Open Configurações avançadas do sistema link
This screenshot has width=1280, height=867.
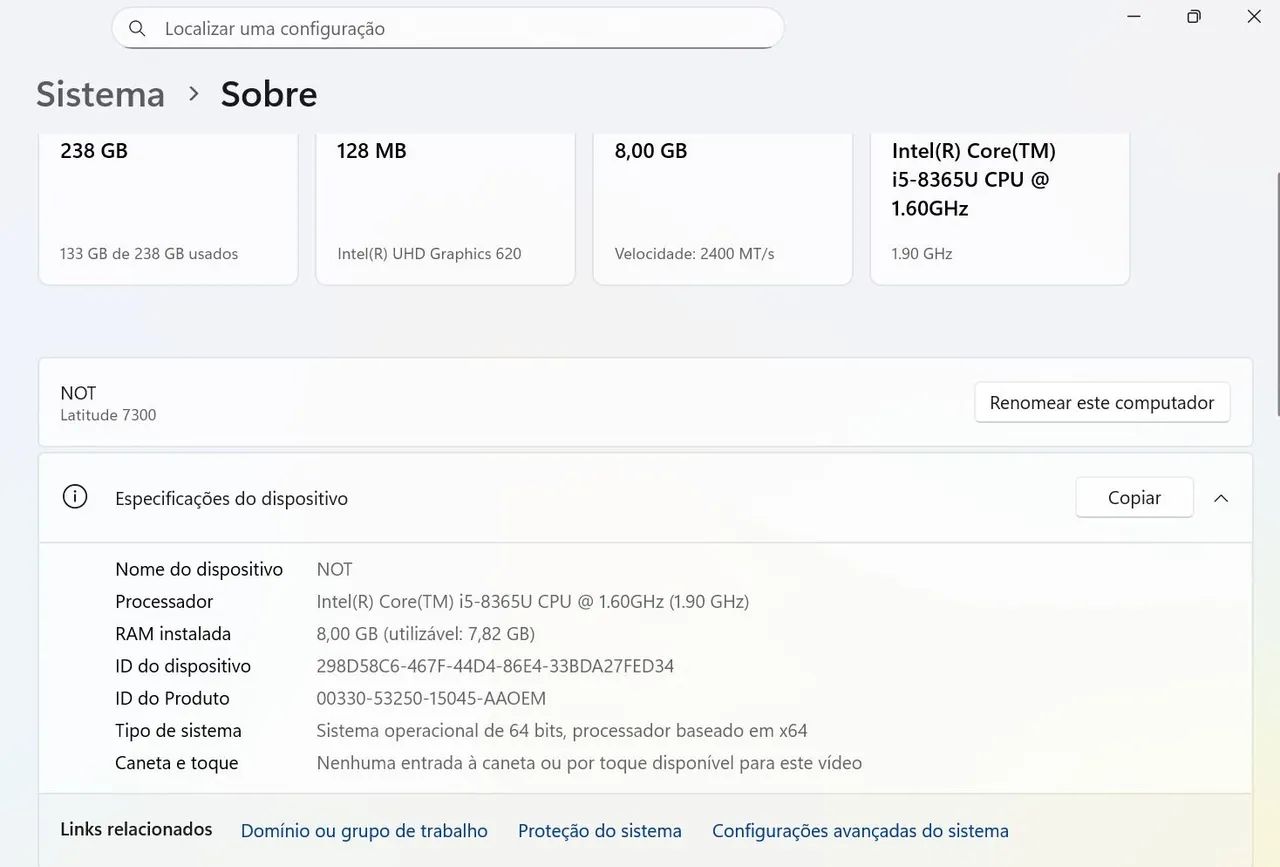click(x=860, y=831)
